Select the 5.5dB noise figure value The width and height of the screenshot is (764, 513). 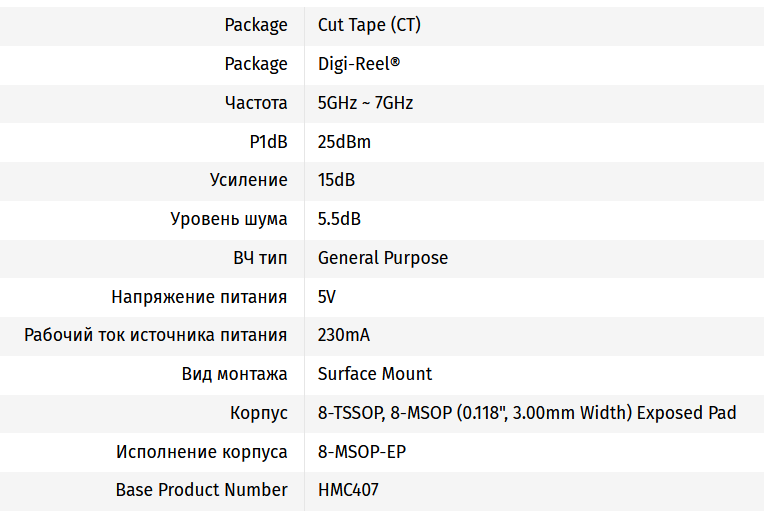(340, 219)
